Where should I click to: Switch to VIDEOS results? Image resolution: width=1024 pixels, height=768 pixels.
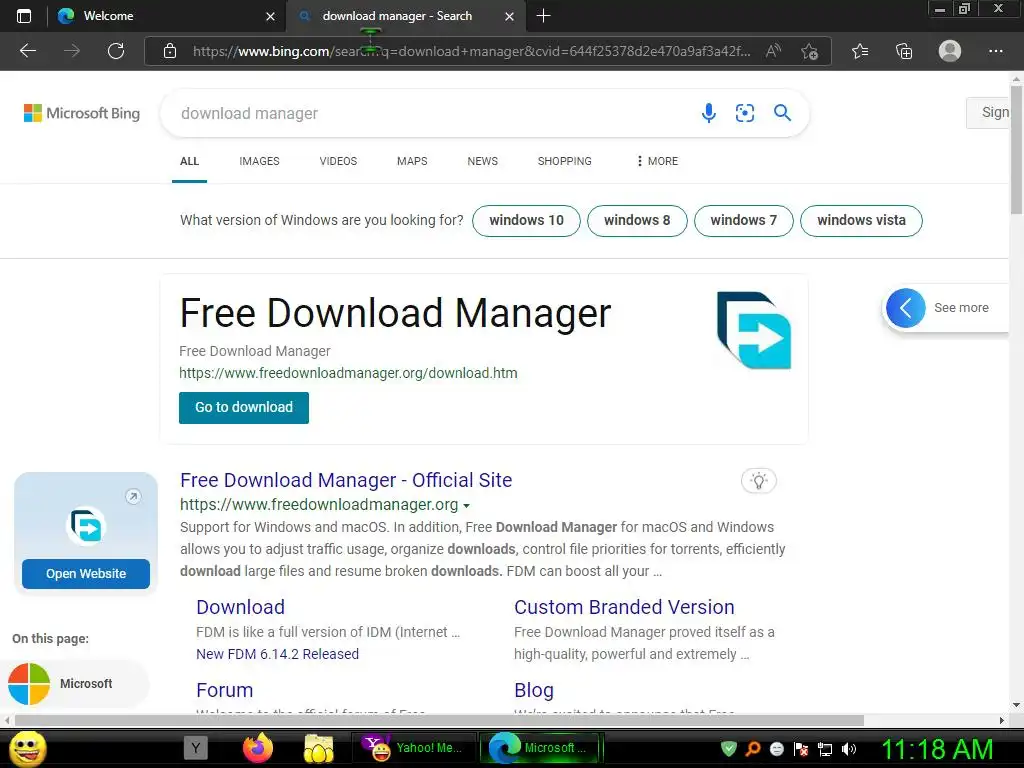coord(338,161)
